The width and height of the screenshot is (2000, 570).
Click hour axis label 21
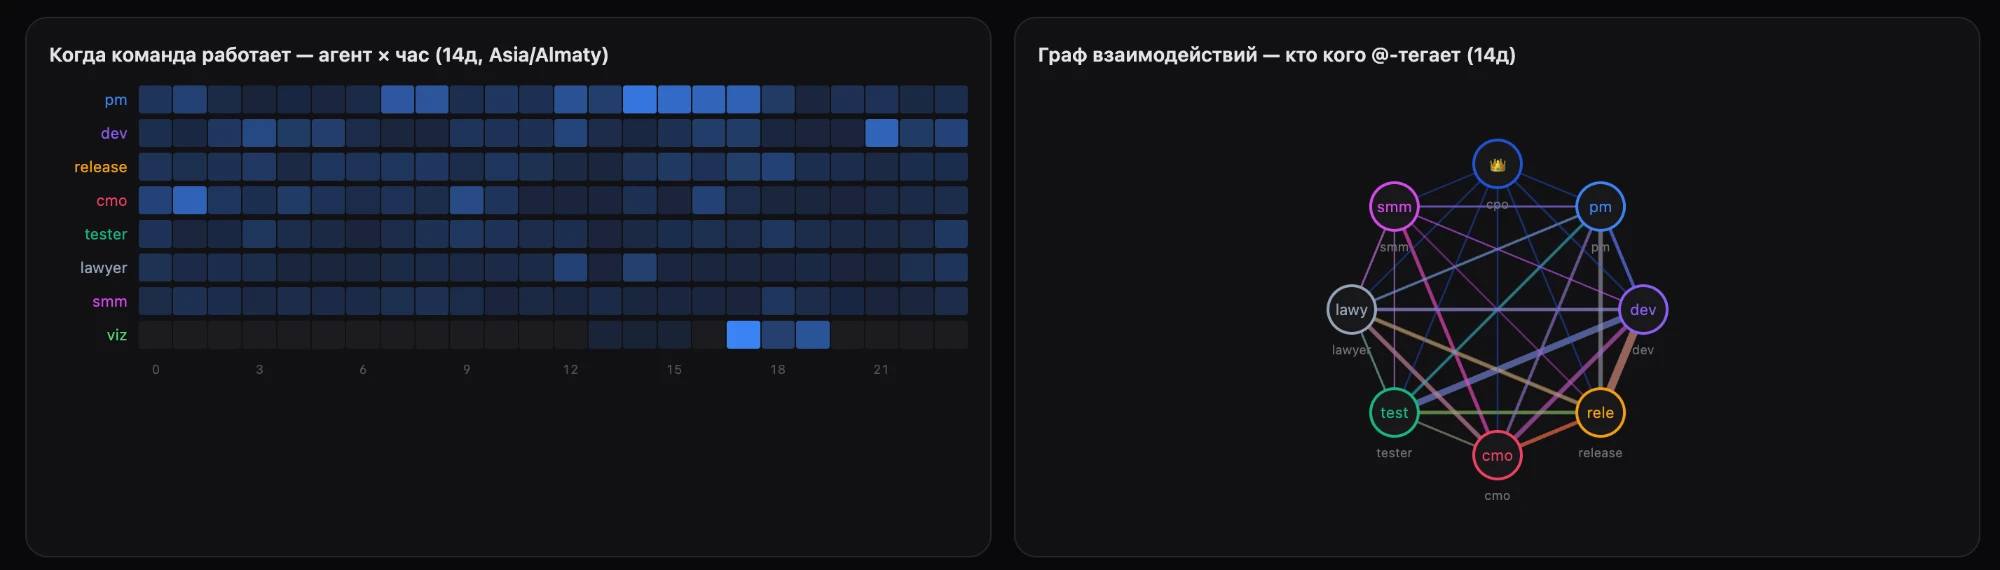point(881,370)
